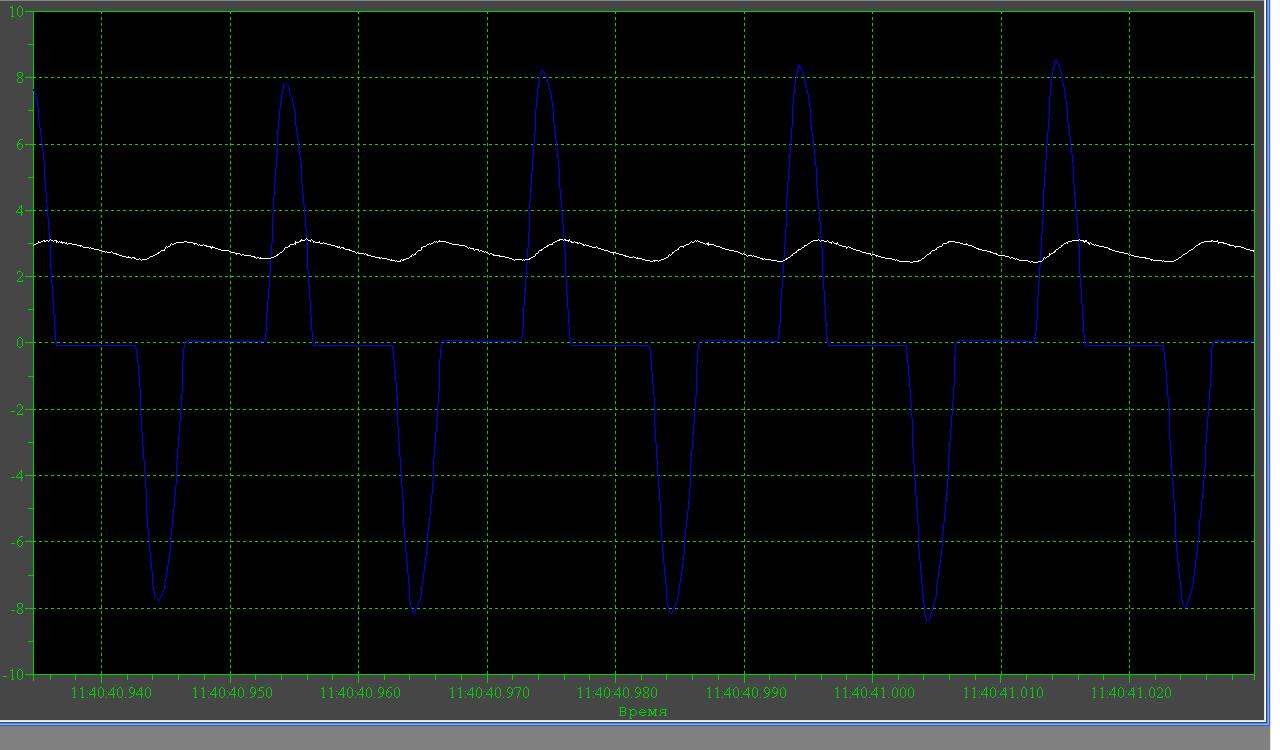Click the y-axis label positive 2
The image size is (1280, 750).
(x=20, y=277)
